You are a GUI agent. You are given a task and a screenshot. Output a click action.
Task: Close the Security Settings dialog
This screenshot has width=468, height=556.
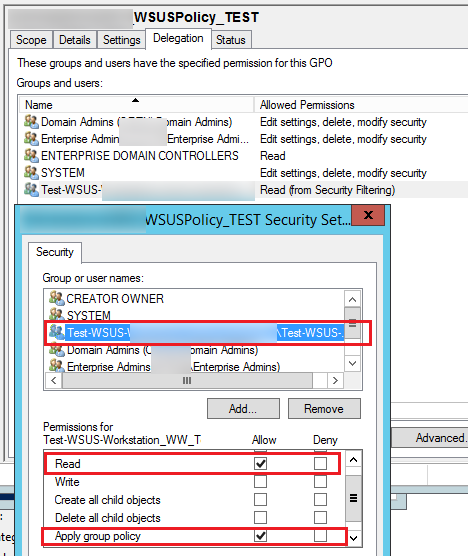(368, 215)
